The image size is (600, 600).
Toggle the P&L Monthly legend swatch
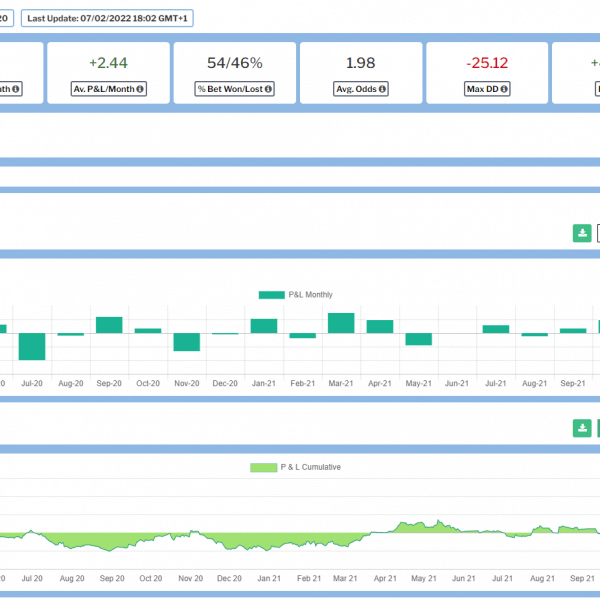coord(272,295)
